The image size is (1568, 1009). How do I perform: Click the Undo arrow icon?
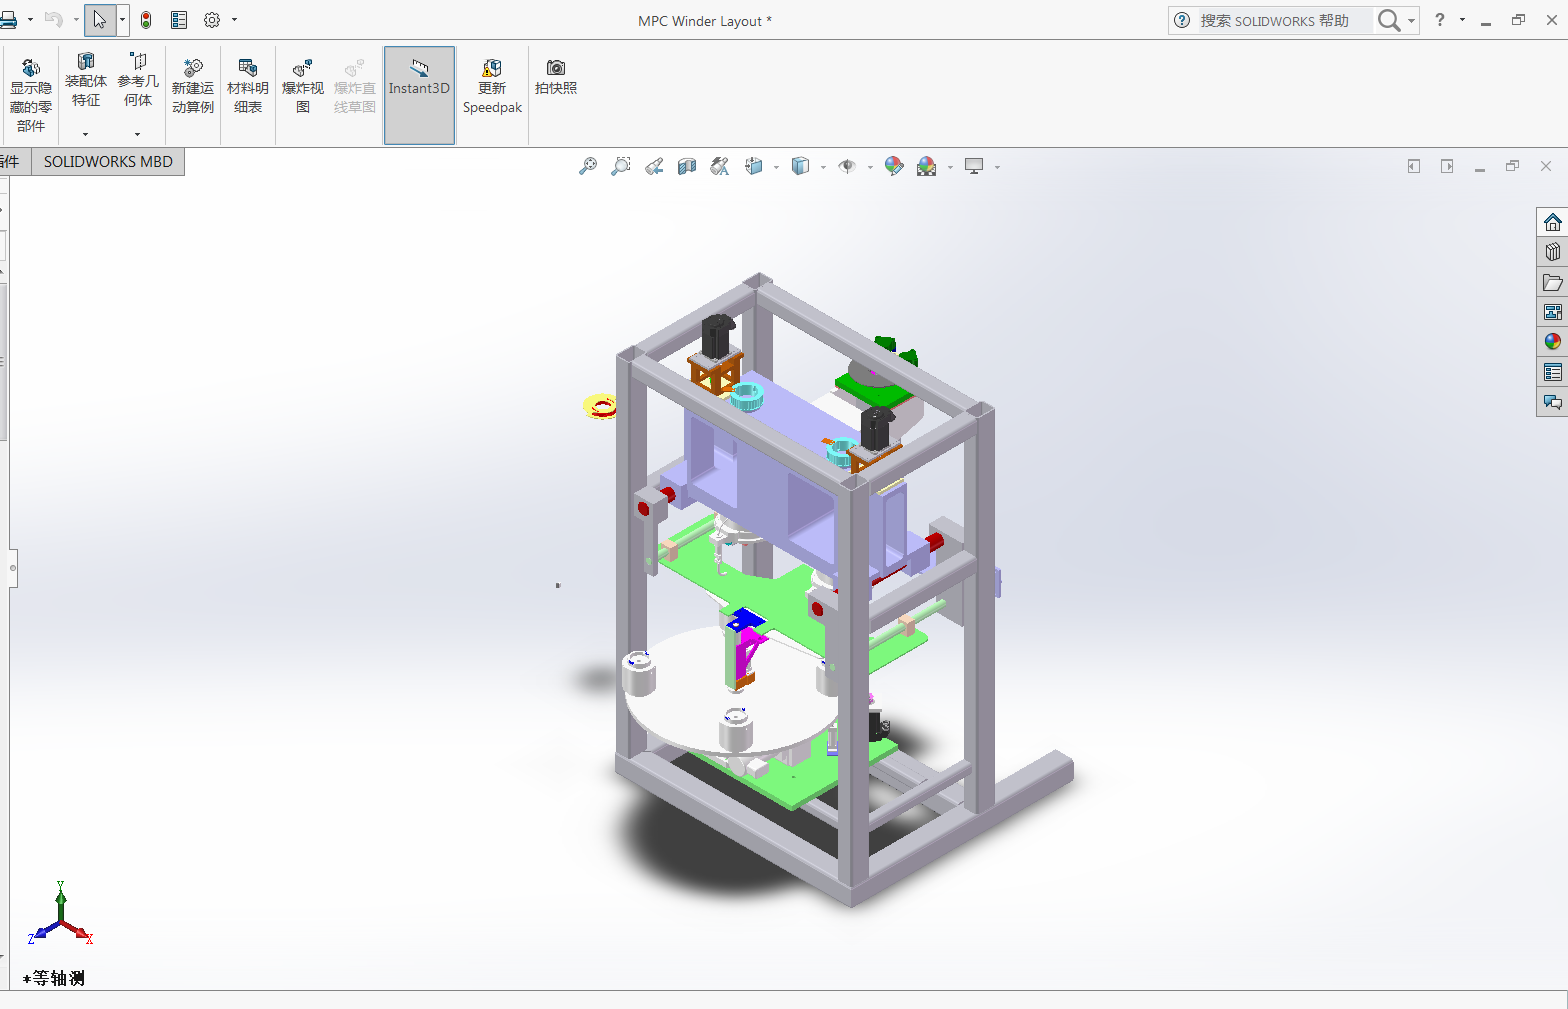(54, 20)
